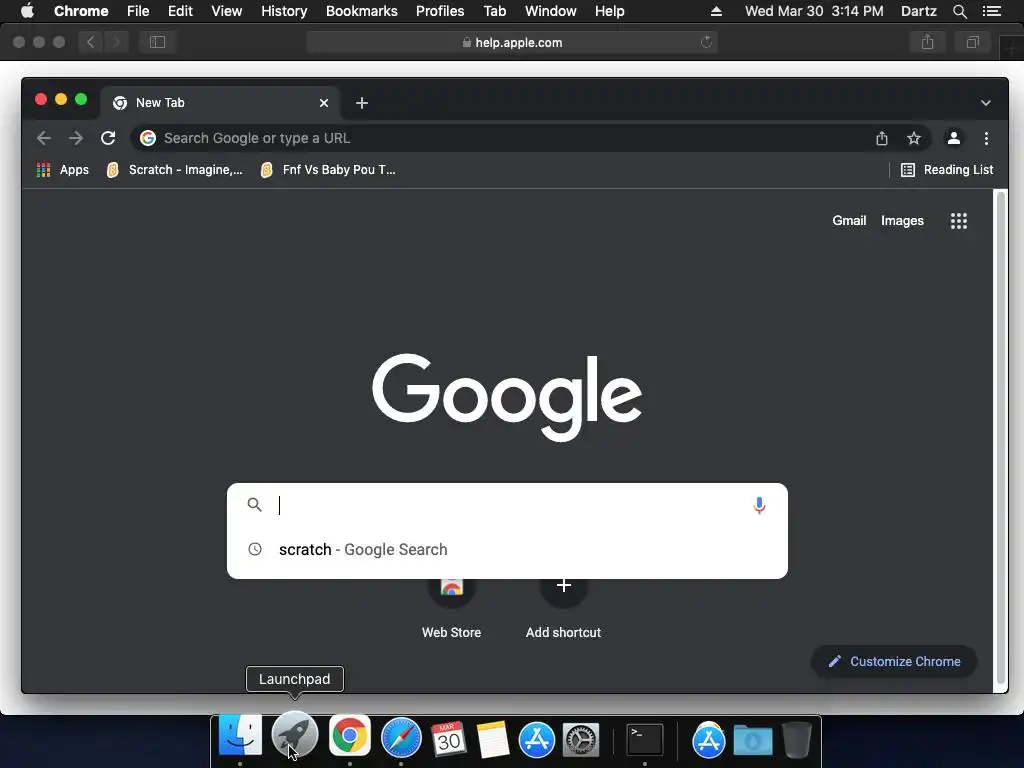Image resolution: width=1024 pixels, height=768 pixels.
Task: Start voice search with the microphone
Action: (759, 505)
